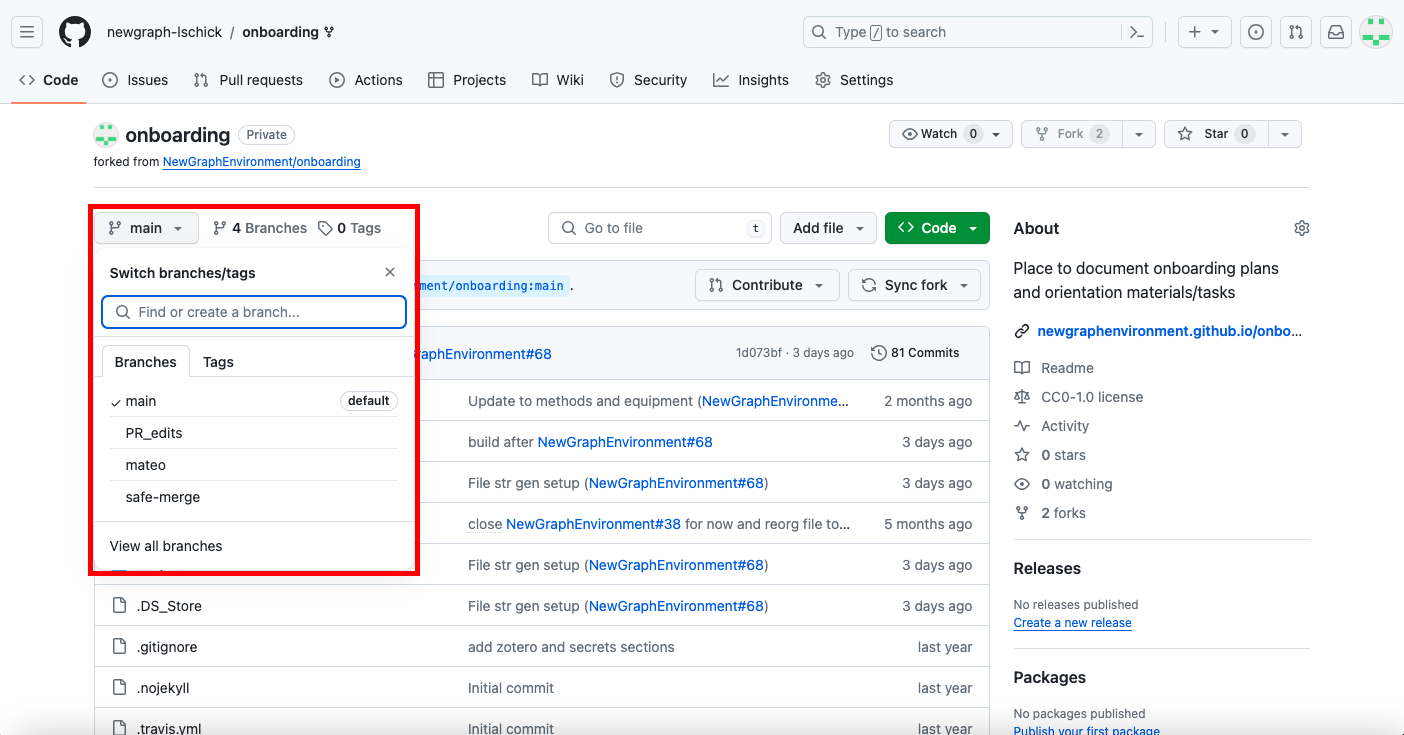Screen dimensions: 1404x735
Task: Open the create new plus menu
Action: click(x=1203, y=32)
